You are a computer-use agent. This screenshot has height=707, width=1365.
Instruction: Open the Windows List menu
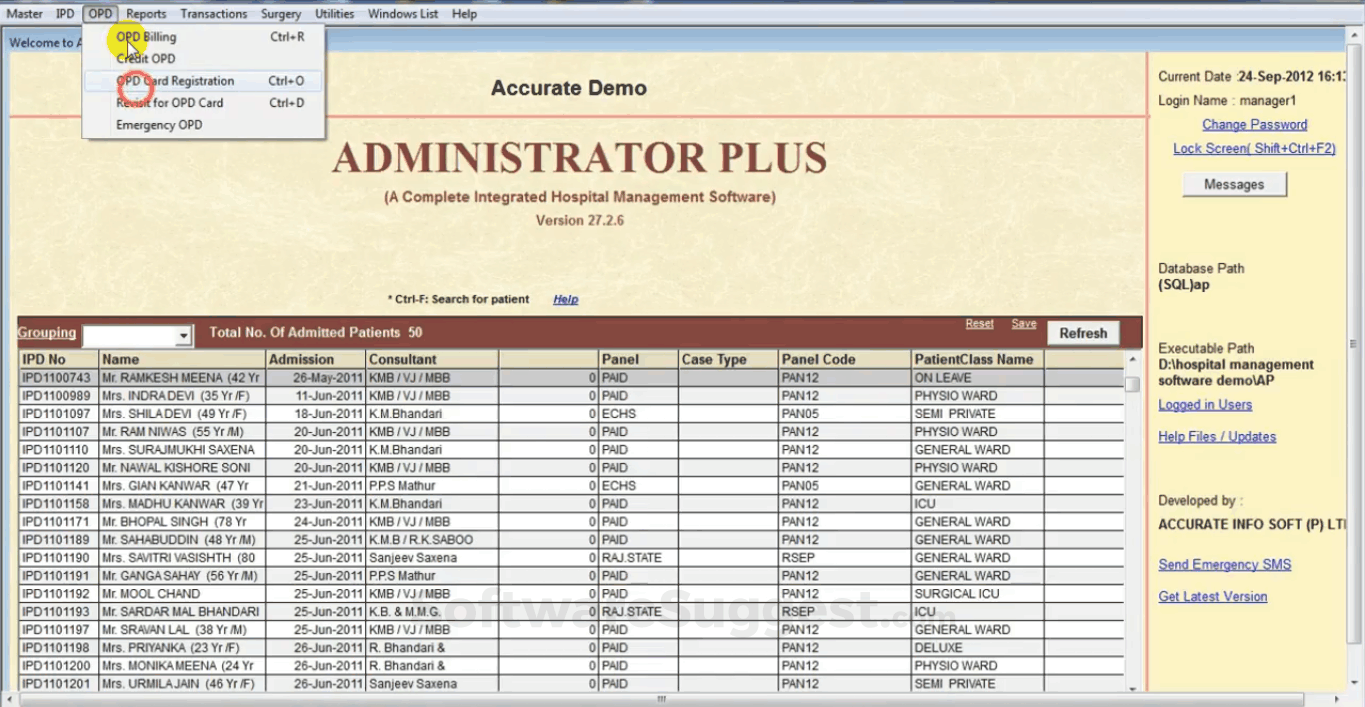402,13
